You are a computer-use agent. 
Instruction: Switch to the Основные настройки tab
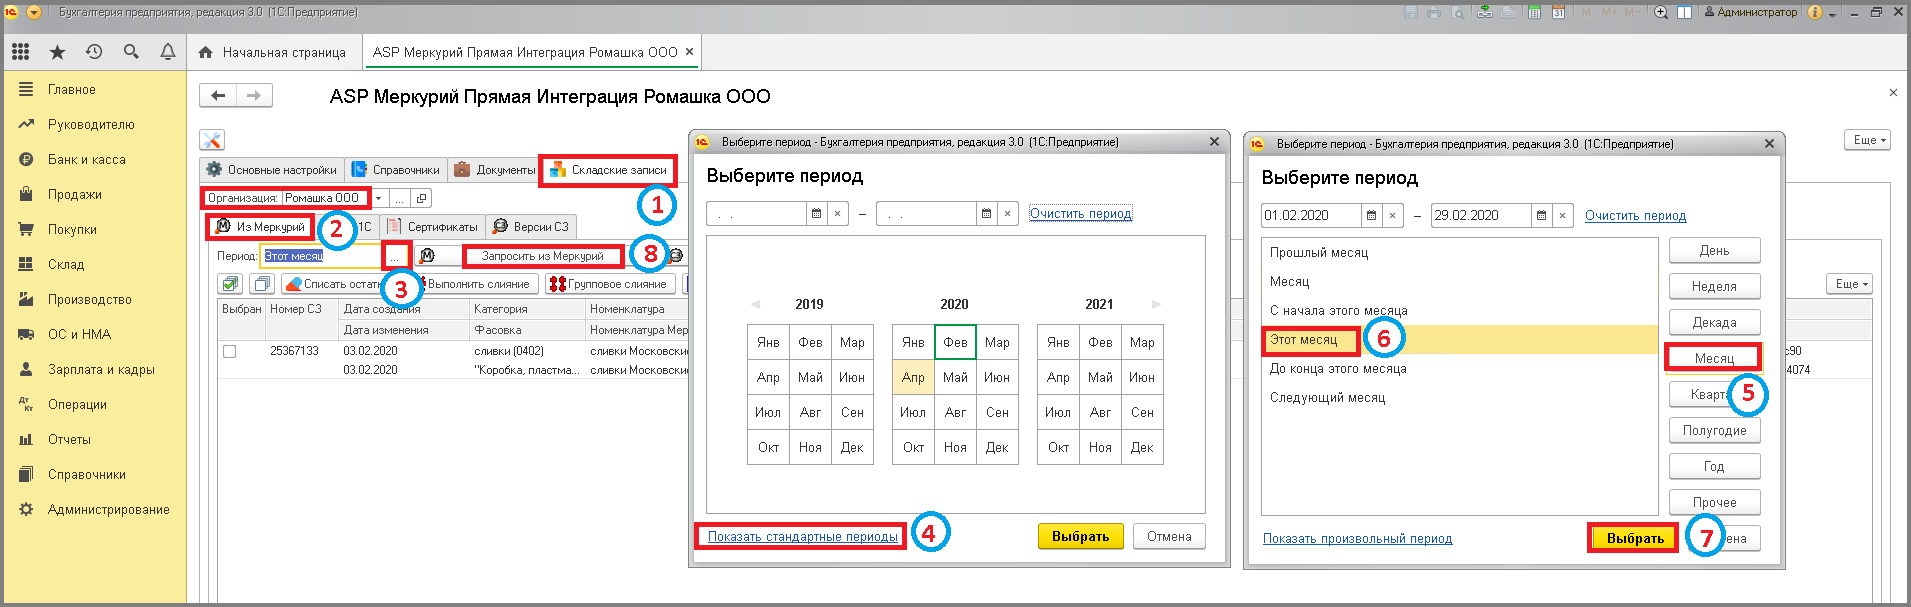tap(272, 170)
